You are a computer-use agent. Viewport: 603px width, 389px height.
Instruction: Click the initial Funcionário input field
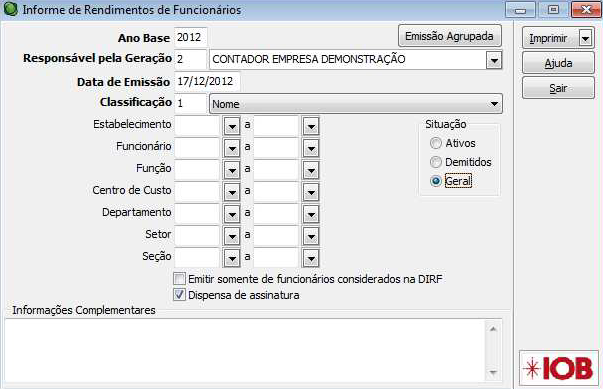[x=198, y=148]
